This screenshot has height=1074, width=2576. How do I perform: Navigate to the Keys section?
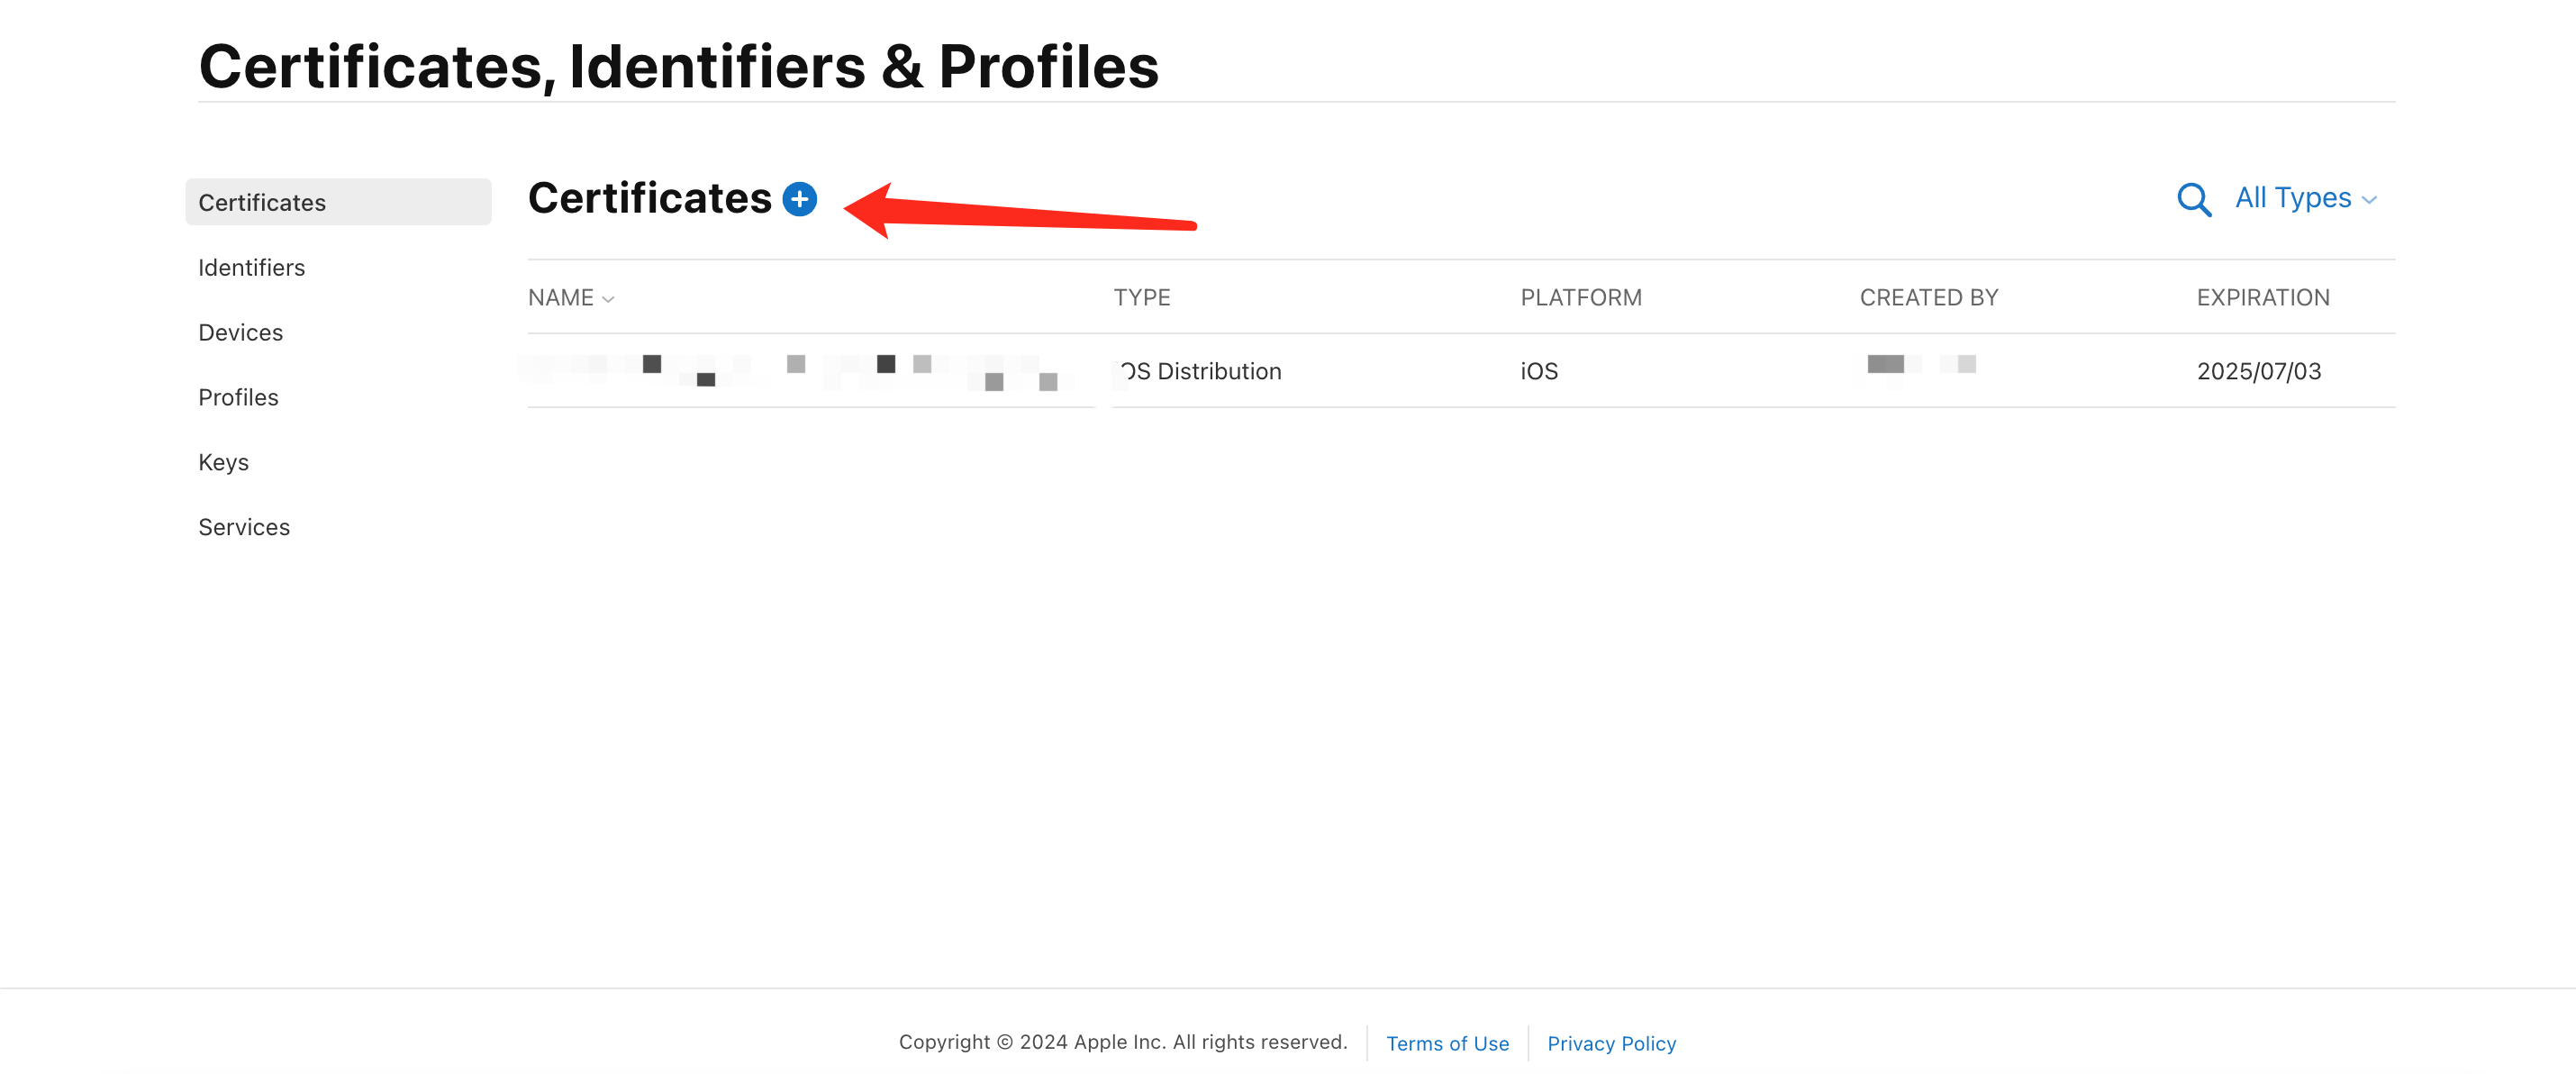coord(223,462)
